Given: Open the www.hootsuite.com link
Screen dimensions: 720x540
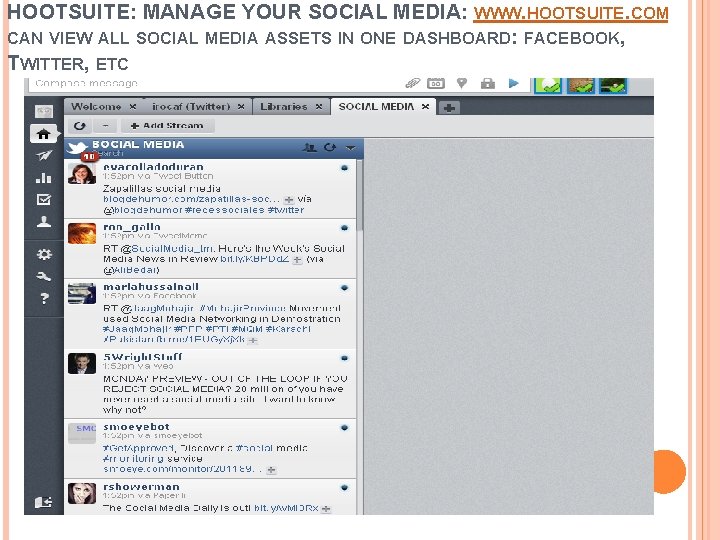Looking at the screenshot, I should pyautogui.click(x=571, y=12).
